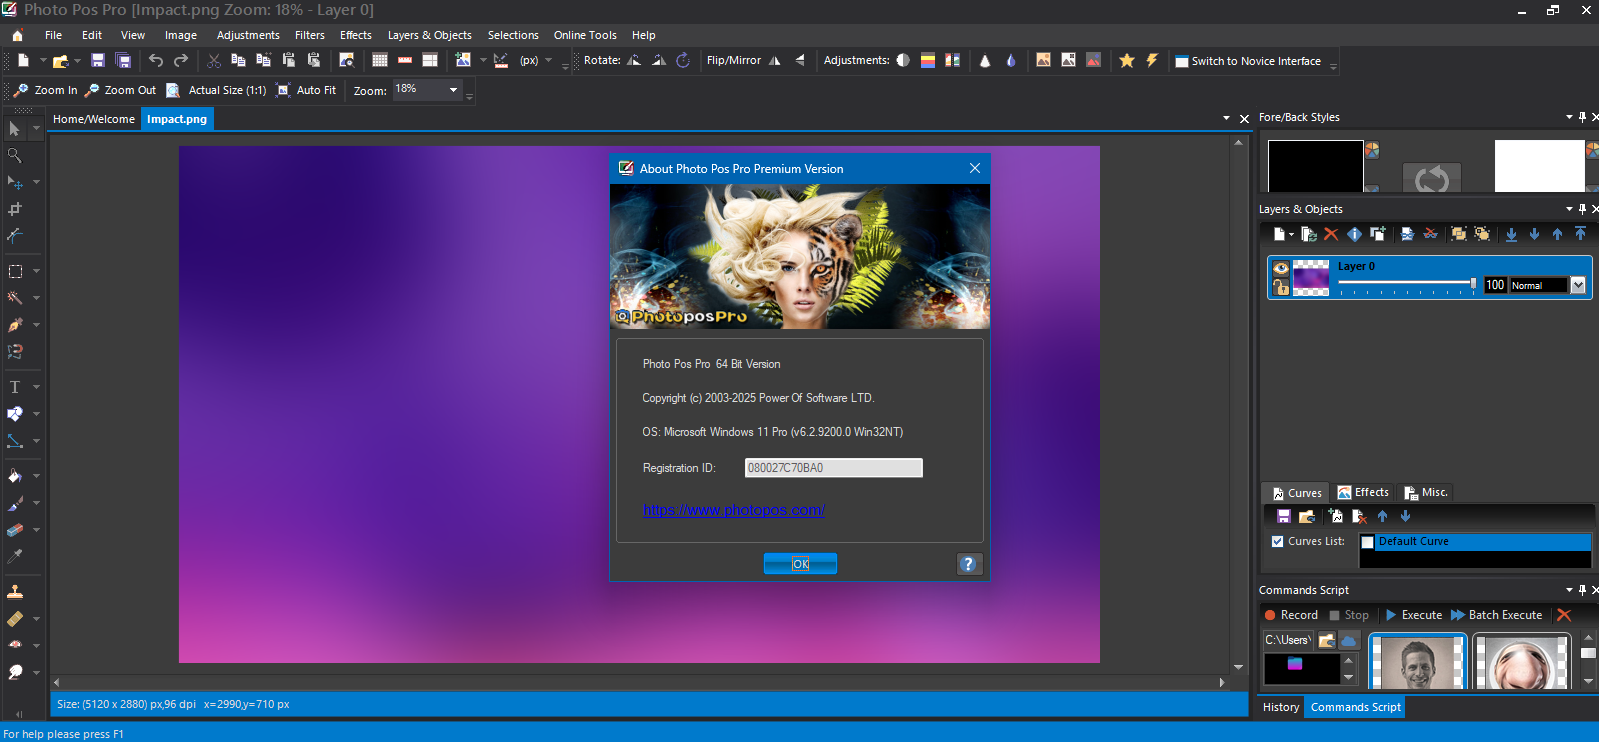Click the Undo arrow icon

[156, 61]
